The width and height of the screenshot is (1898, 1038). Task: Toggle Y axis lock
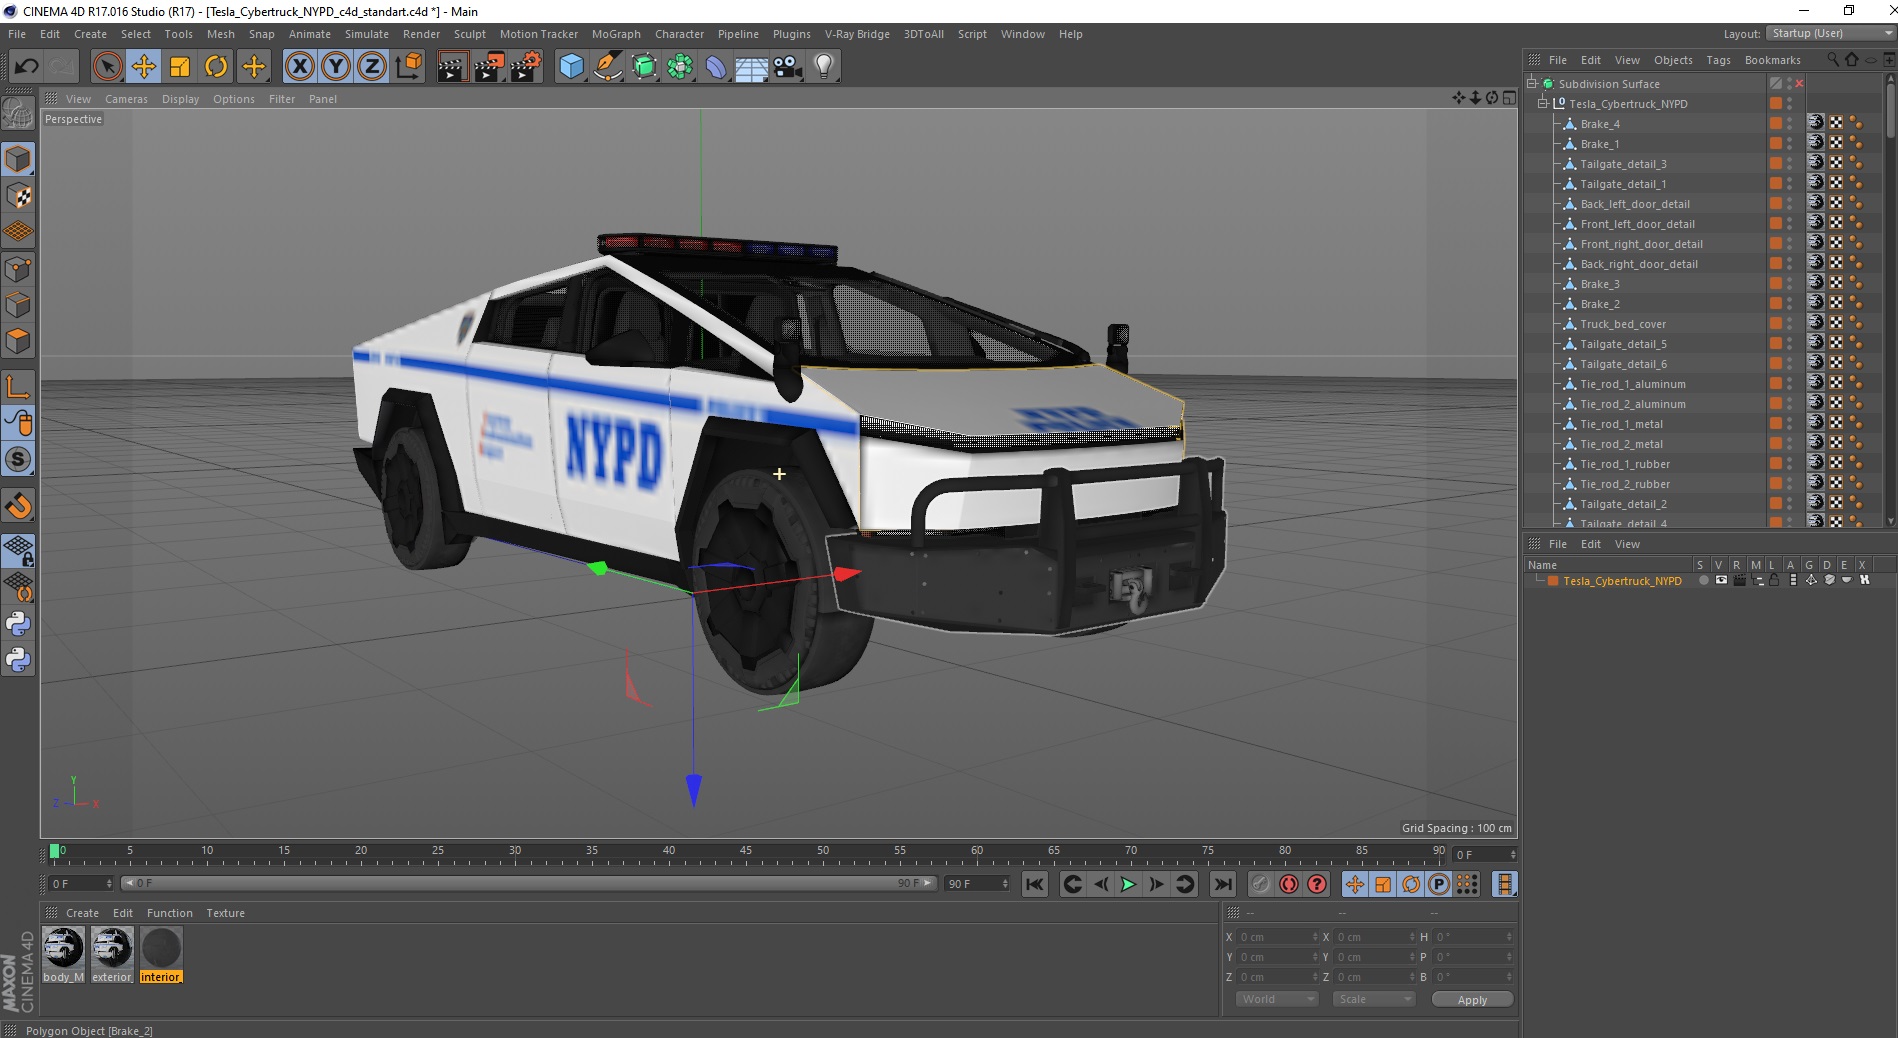coord(336,67)
